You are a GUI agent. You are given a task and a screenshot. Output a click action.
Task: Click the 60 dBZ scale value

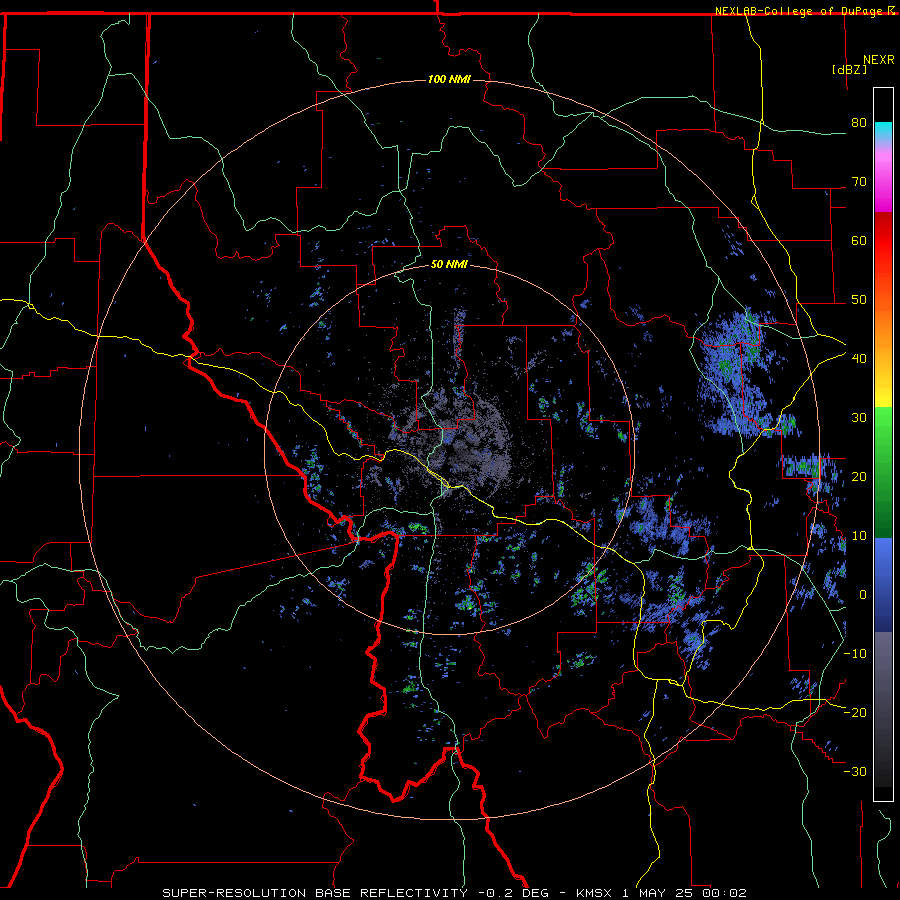[859, 240]
